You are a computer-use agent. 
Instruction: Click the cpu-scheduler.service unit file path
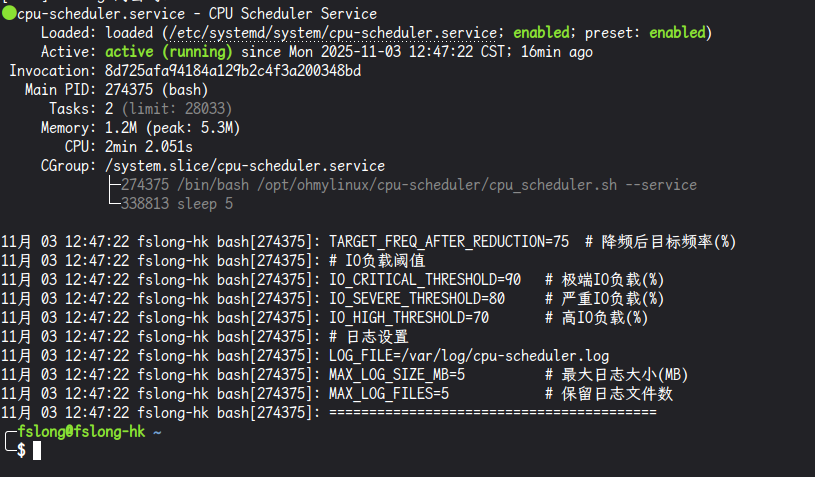tap(333, 33)
